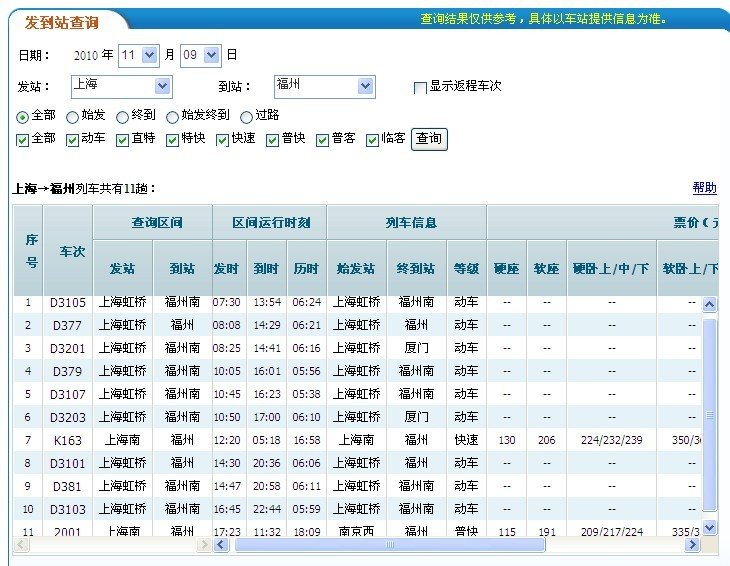Screen dimensions: 730x566
Task: Select the 发到站查询 tab
Action: pyautogui.click(x=62, y=22)
